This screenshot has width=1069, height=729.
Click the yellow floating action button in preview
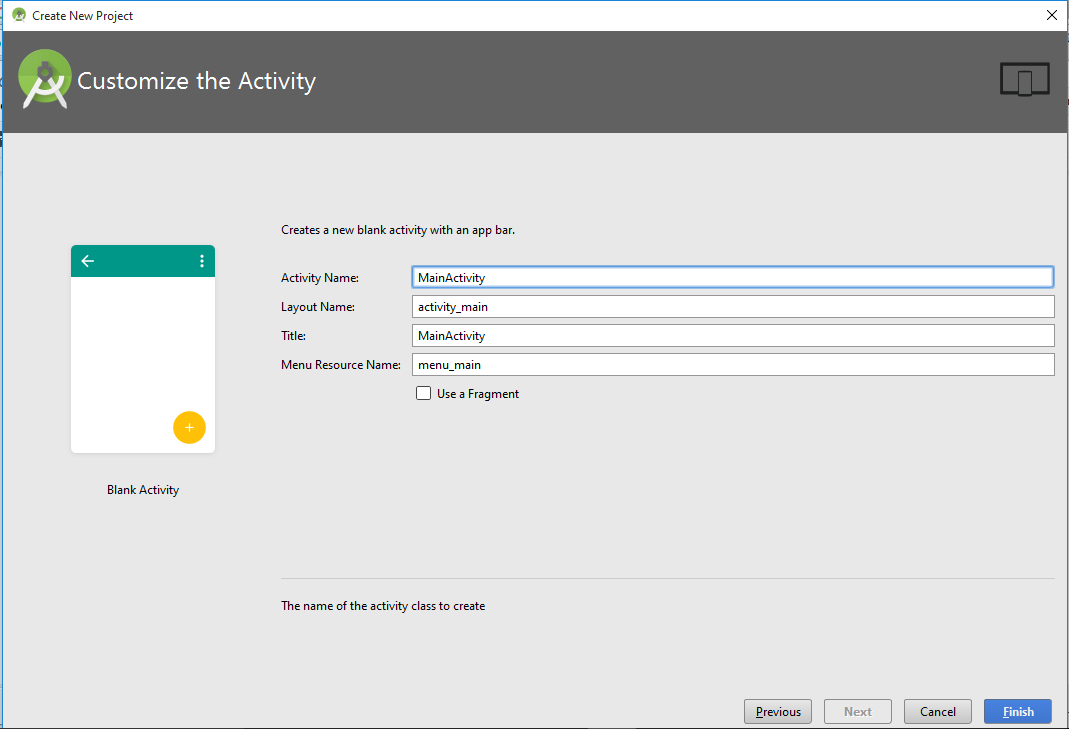coord(190,428)
